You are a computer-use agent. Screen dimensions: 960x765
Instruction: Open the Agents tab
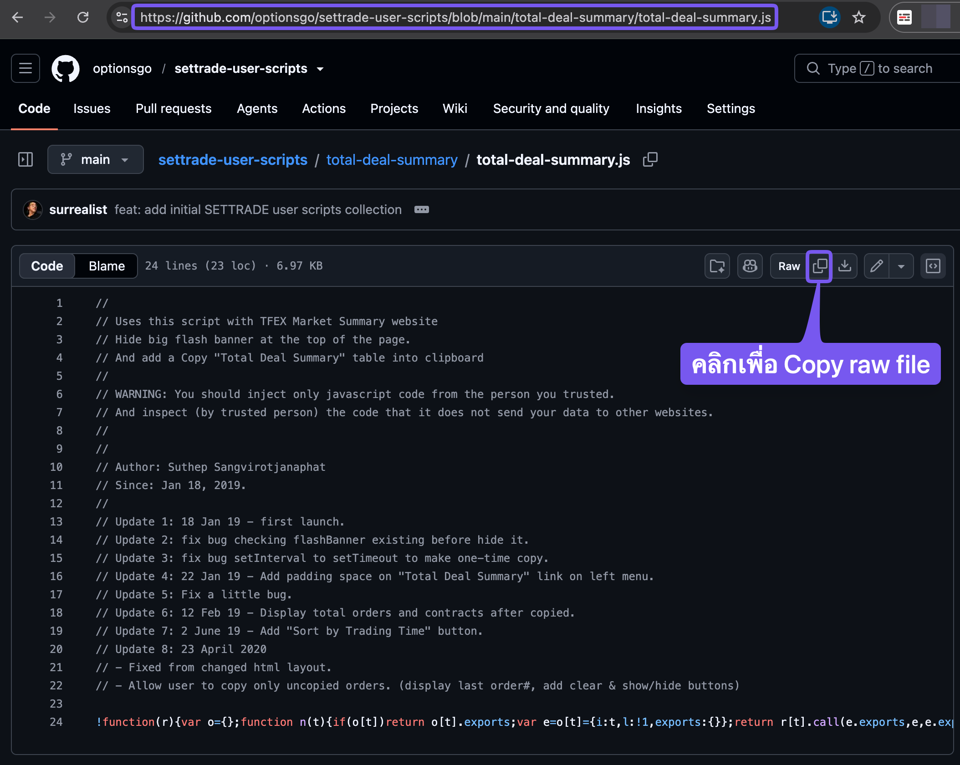click(x=257, y=108)
